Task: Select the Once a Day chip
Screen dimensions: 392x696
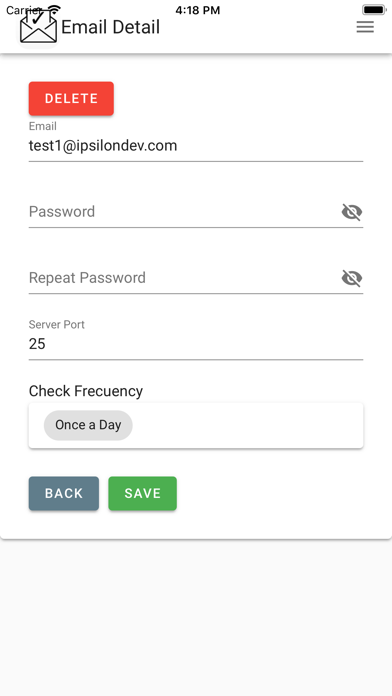Action: click(88, 425)
